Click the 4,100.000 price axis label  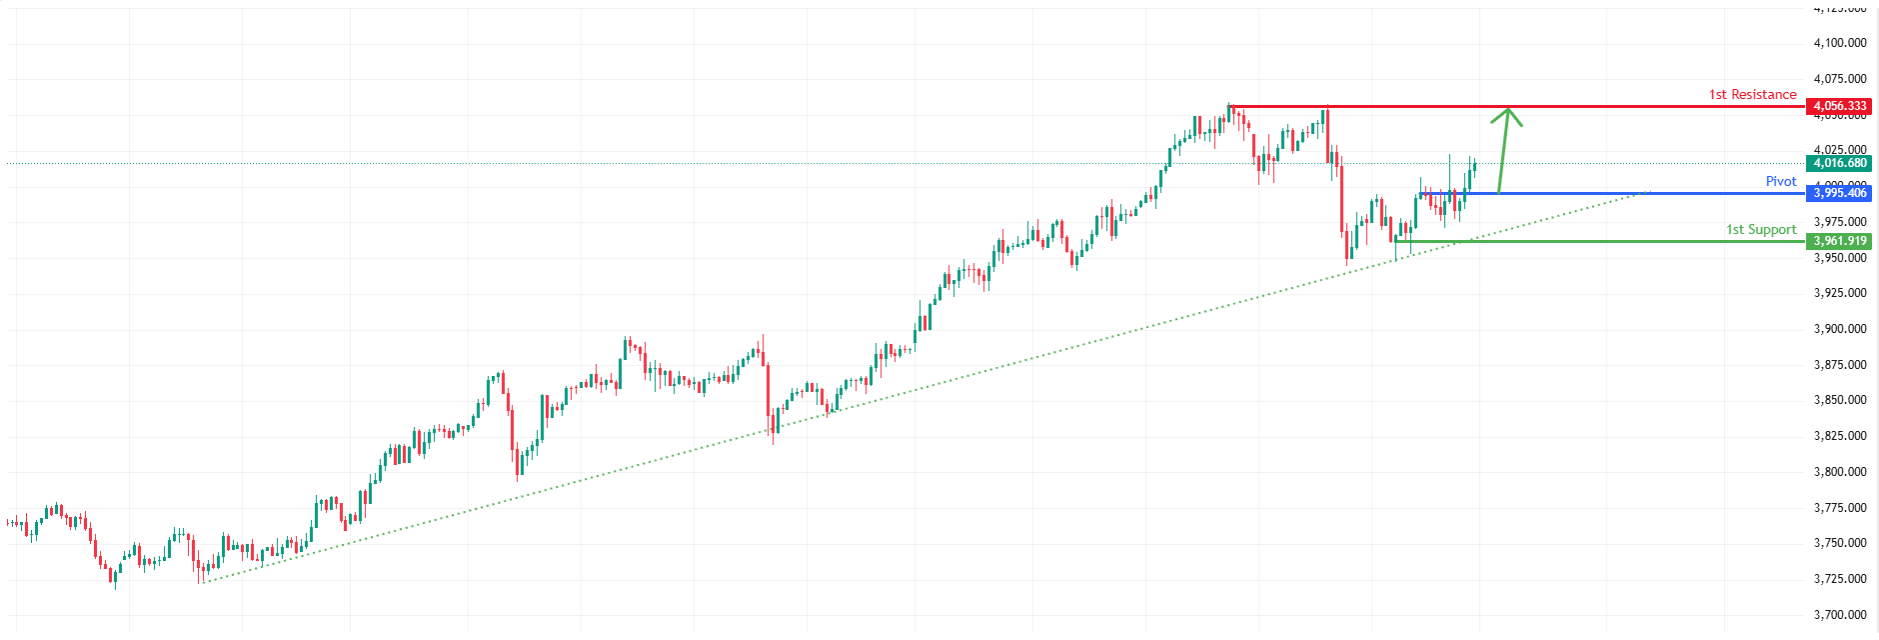1839,43
